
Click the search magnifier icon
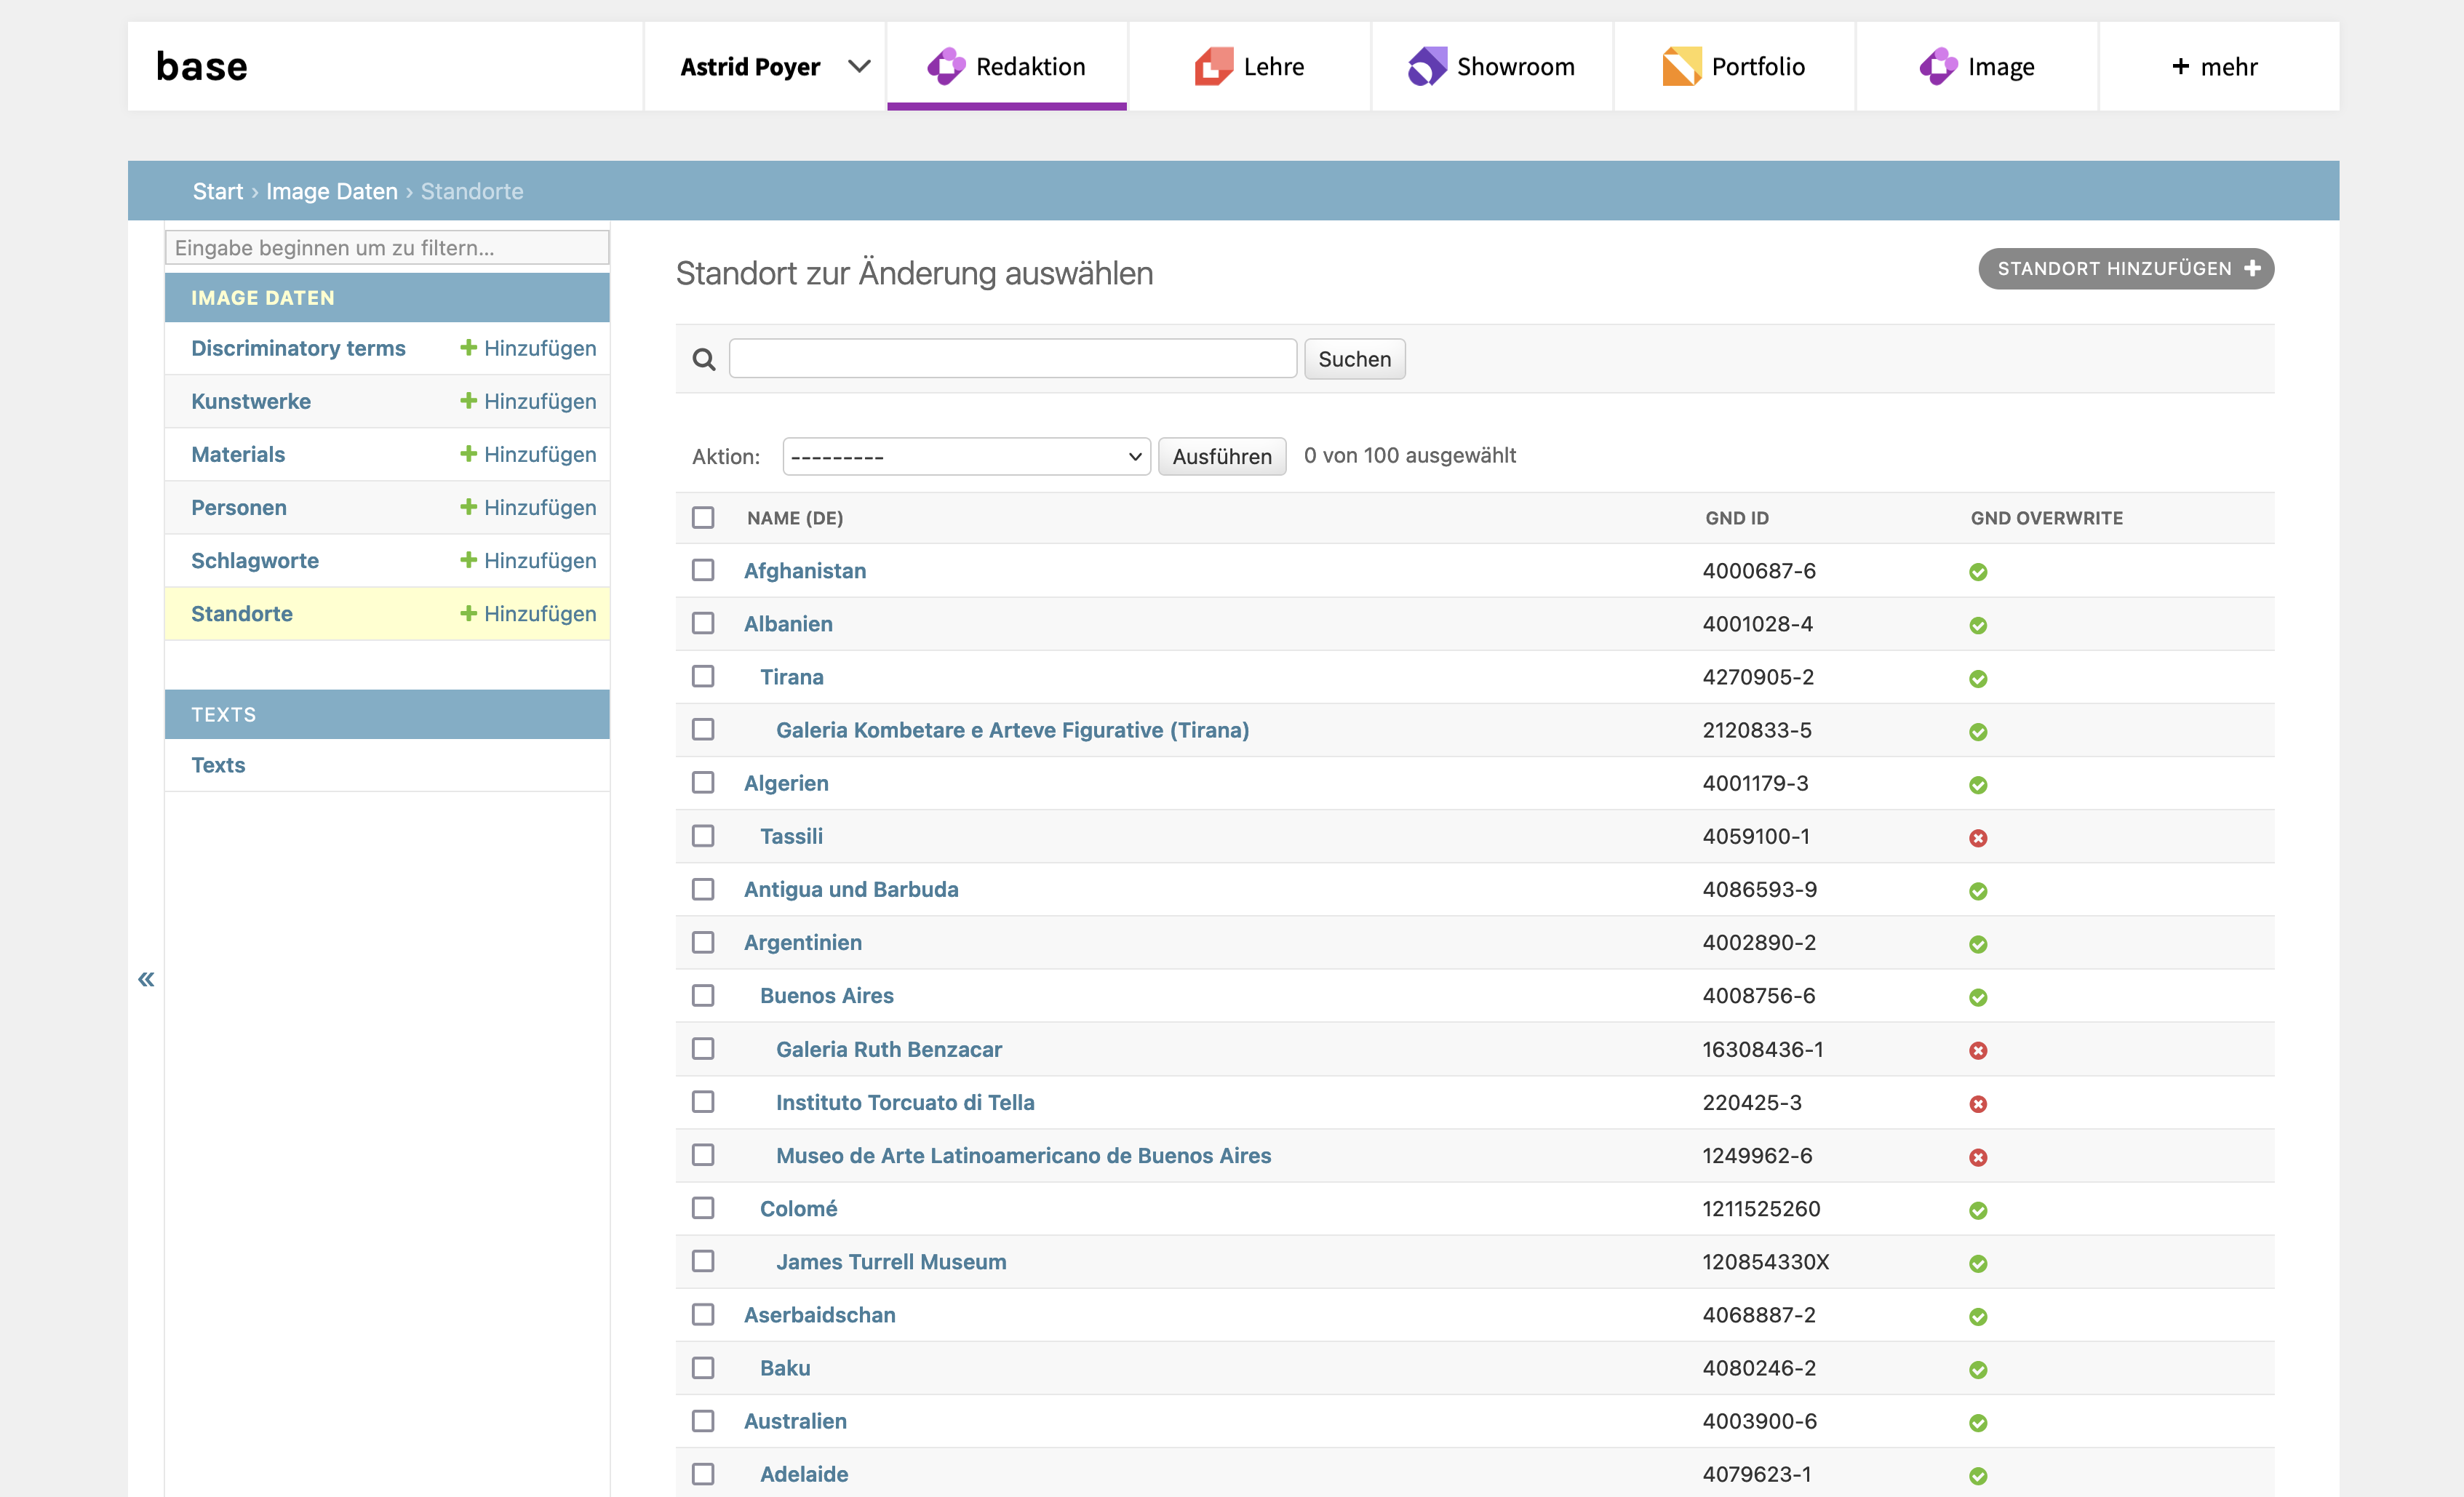tap(704, 359)
